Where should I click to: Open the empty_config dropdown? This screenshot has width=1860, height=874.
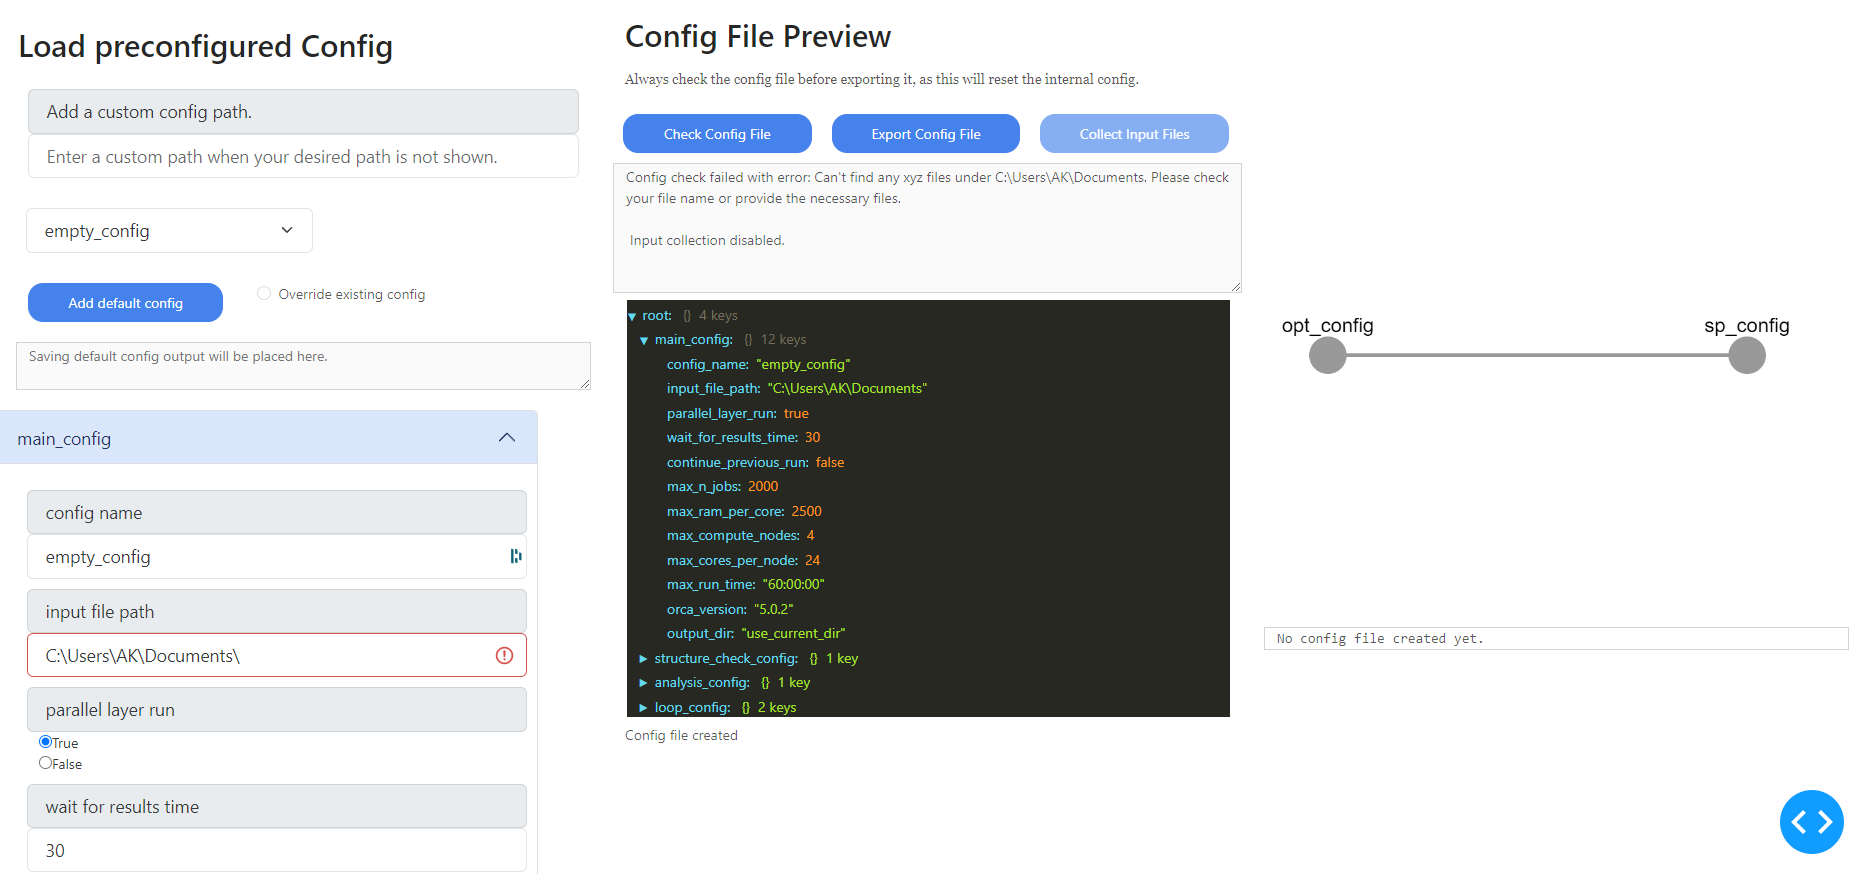[x=169, y=231]
